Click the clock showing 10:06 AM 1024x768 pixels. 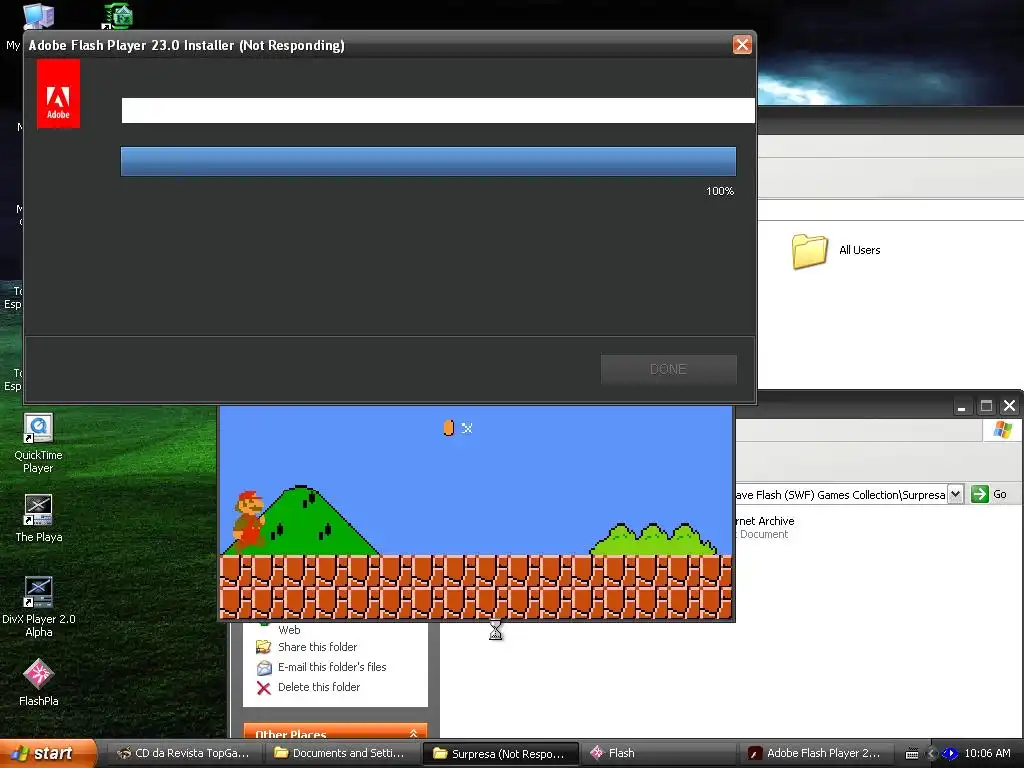987,753
